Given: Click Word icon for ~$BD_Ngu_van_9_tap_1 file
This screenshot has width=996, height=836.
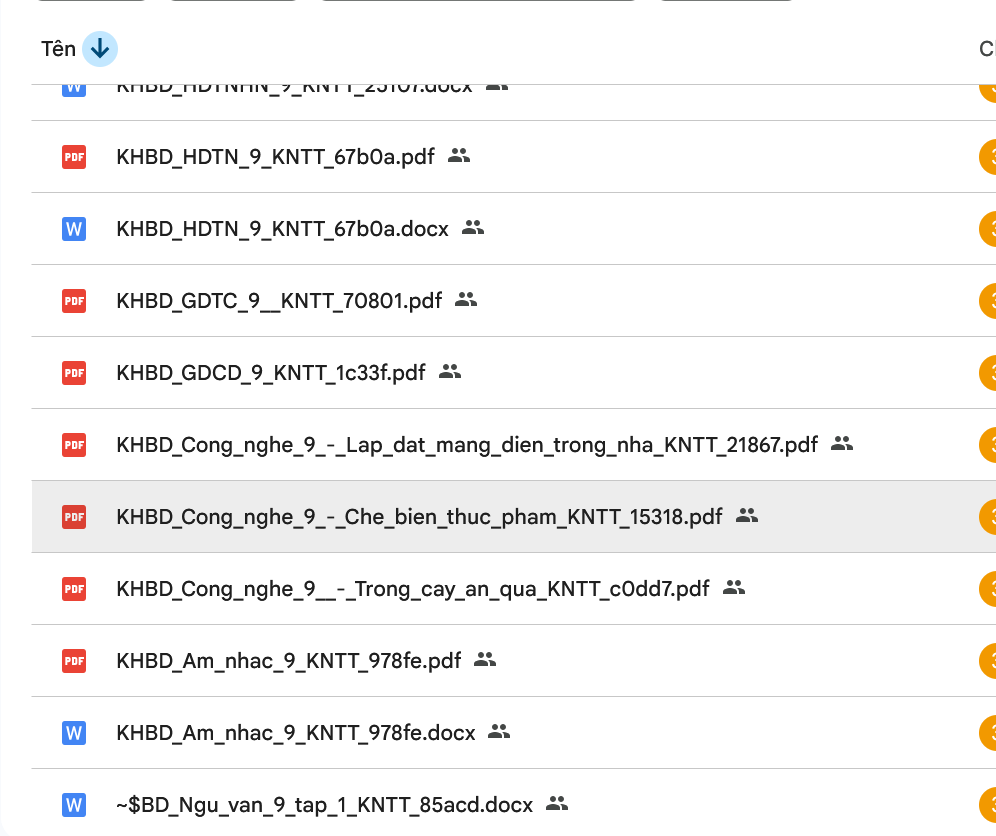Looking at the screenshot, I should coord(74,804).
